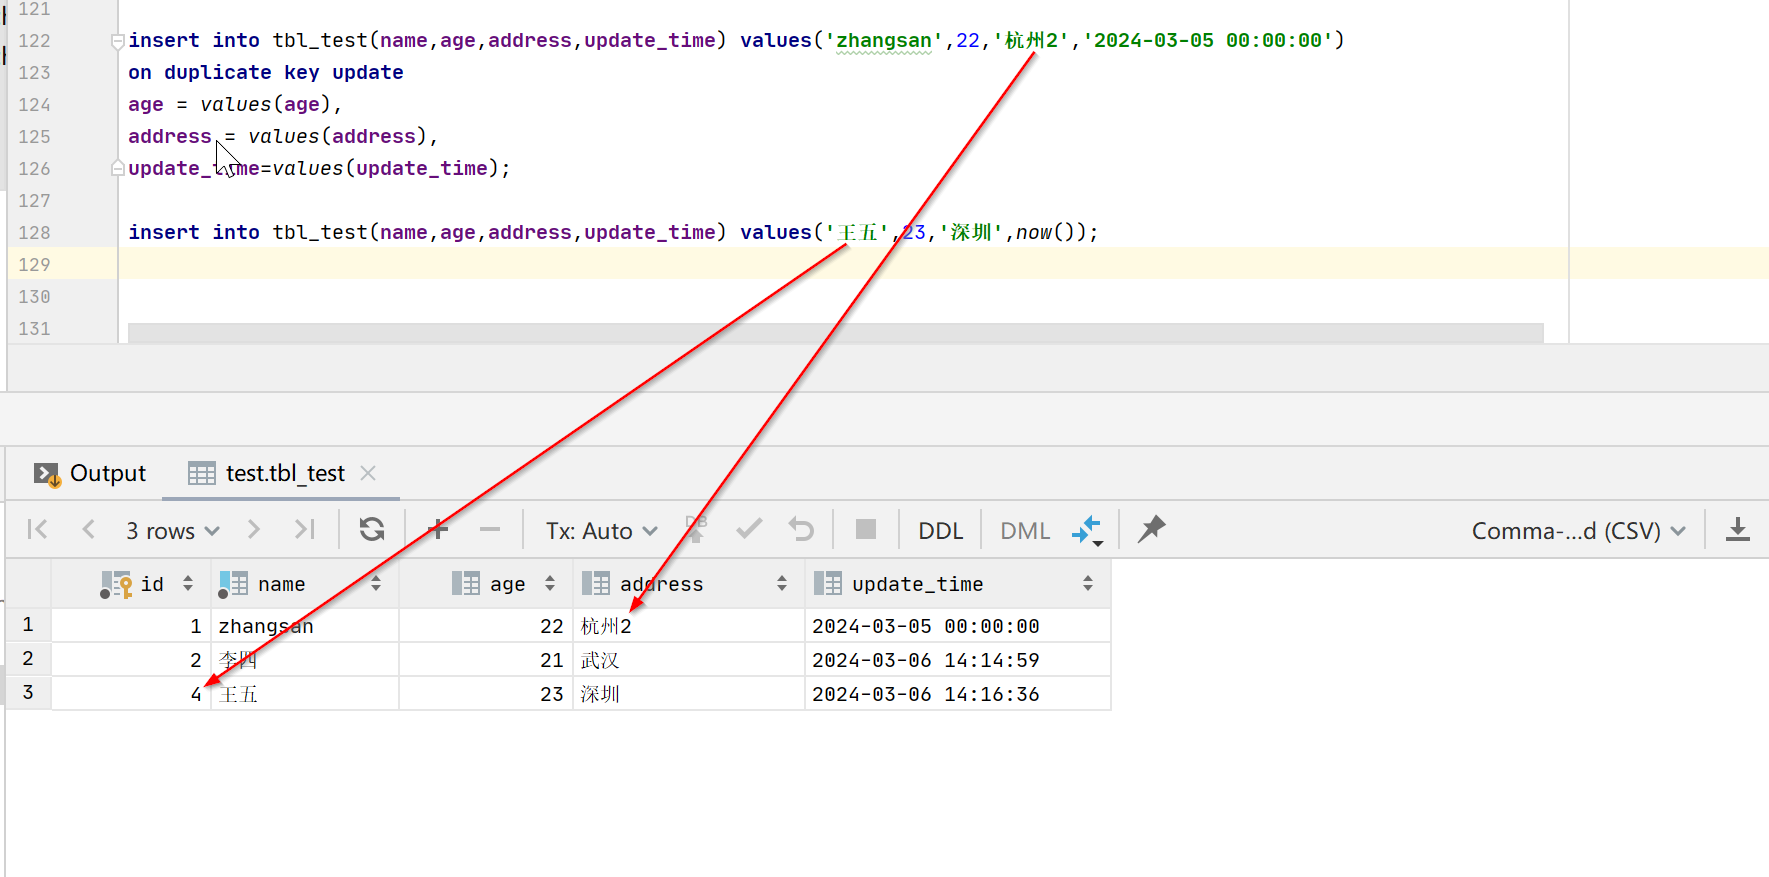This screenshot has height=877, width=1769.
Task: Open the Tx: Auto transaction mode dropdown
Action: pyautogui.click(x=601, y=531)
